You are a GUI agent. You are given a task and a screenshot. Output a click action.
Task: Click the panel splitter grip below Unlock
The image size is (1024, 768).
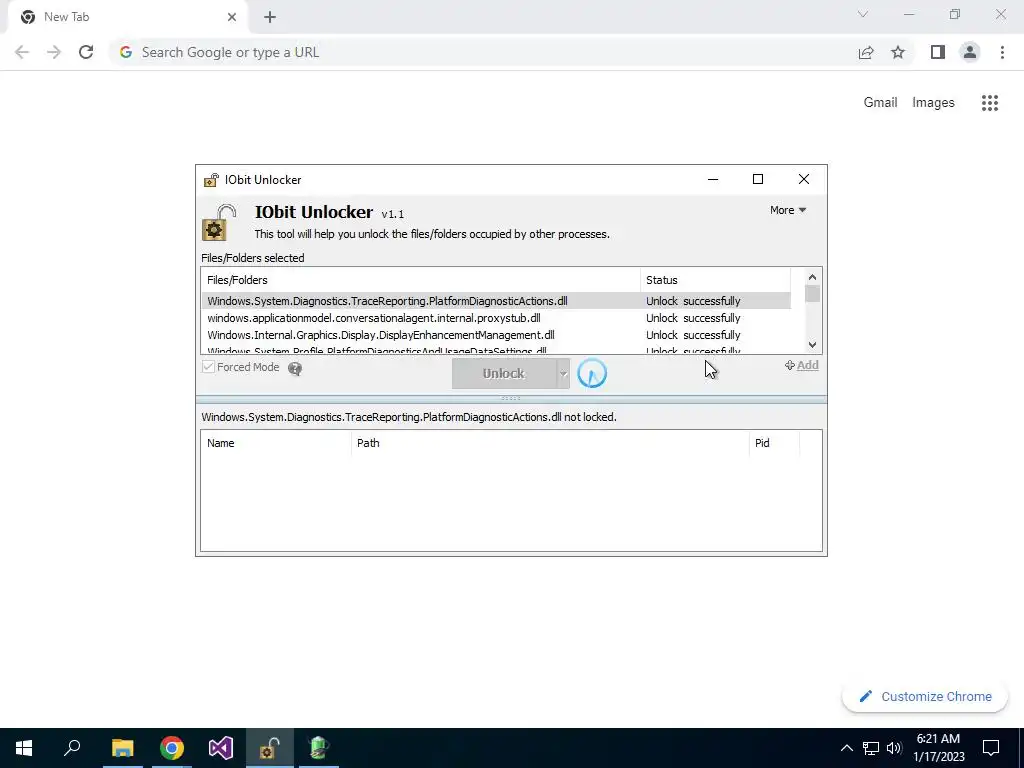[x=511, y=398]
